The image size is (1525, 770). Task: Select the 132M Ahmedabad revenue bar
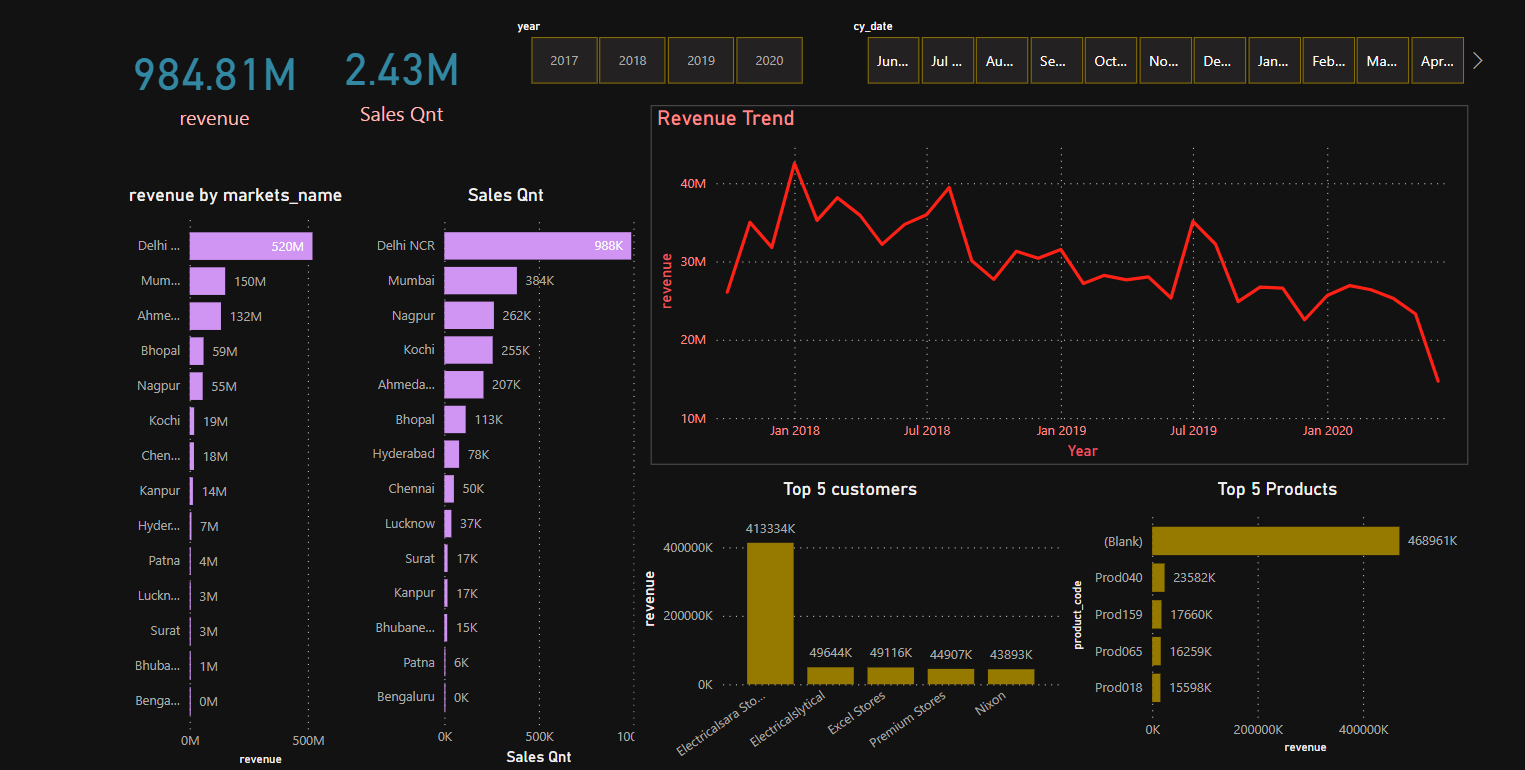click(205, 316)
